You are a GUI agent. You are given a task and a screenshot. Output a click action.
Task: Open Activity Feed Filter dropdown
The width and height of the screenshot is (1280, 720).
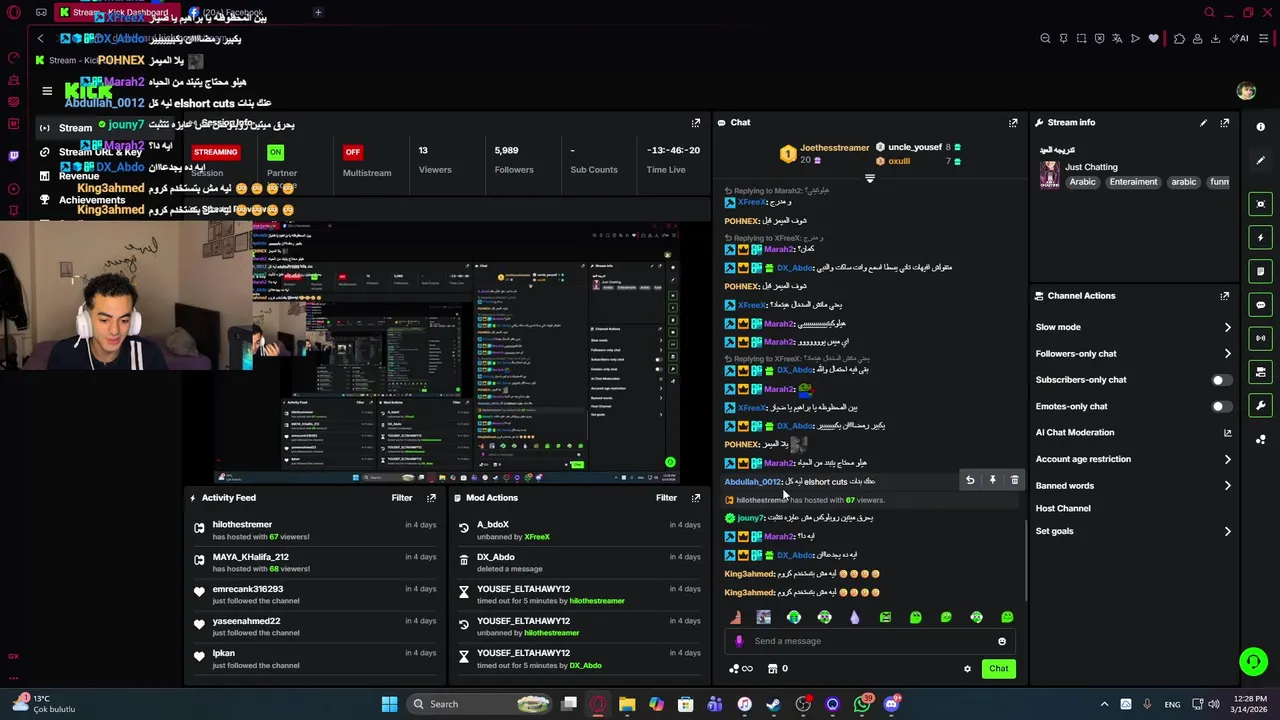click(402, 498)
